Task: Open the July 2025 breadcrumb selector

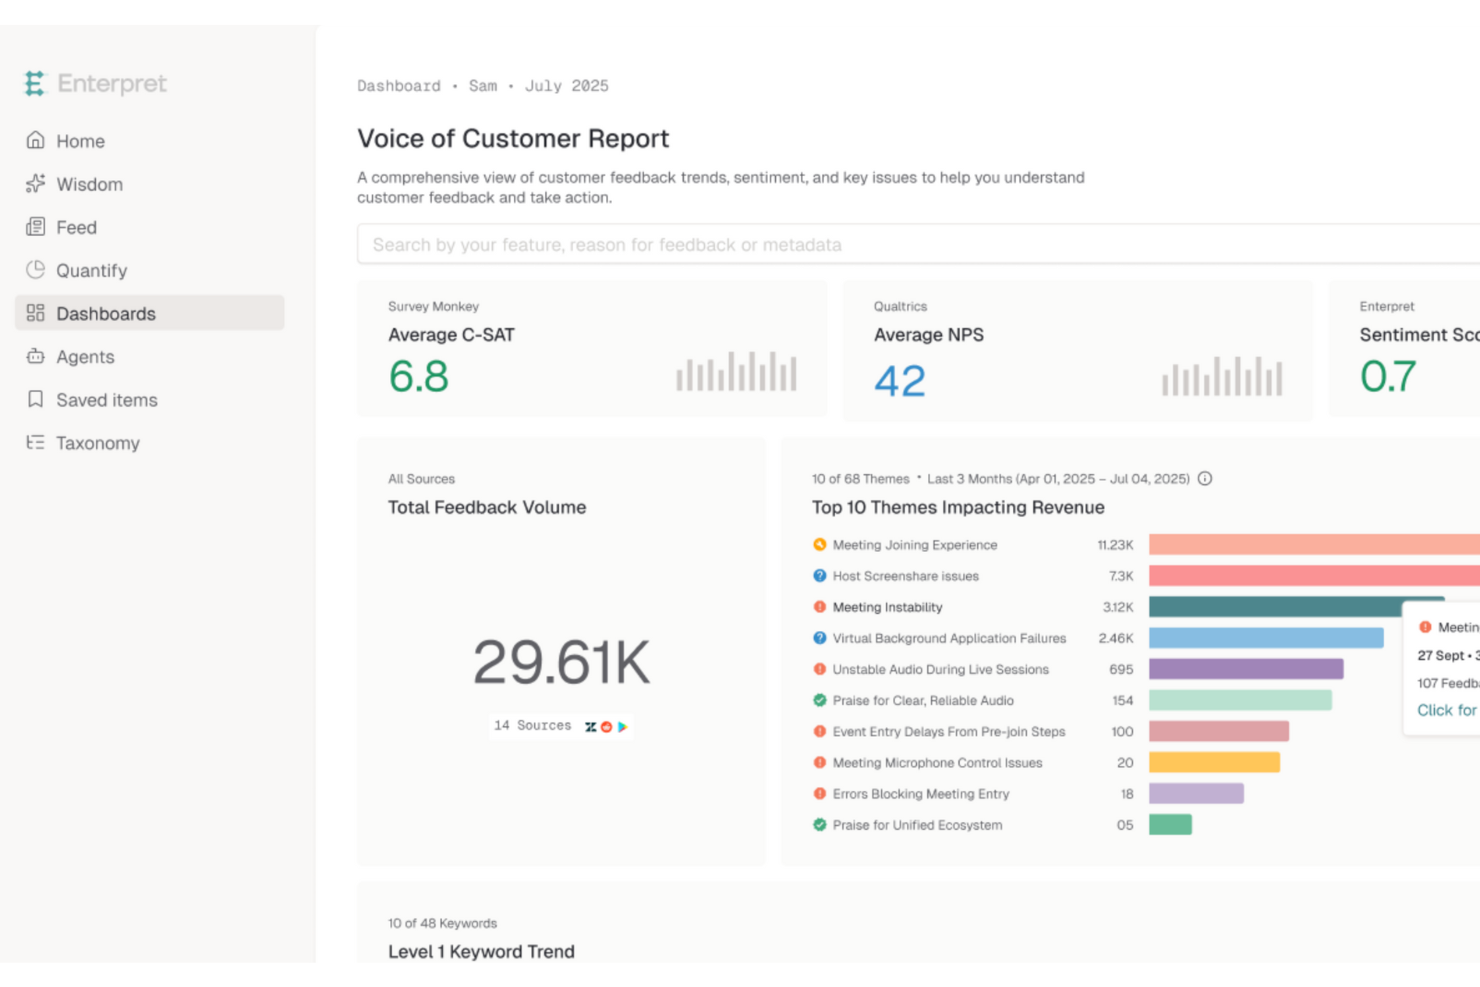Action: click(x=567, y=86)
